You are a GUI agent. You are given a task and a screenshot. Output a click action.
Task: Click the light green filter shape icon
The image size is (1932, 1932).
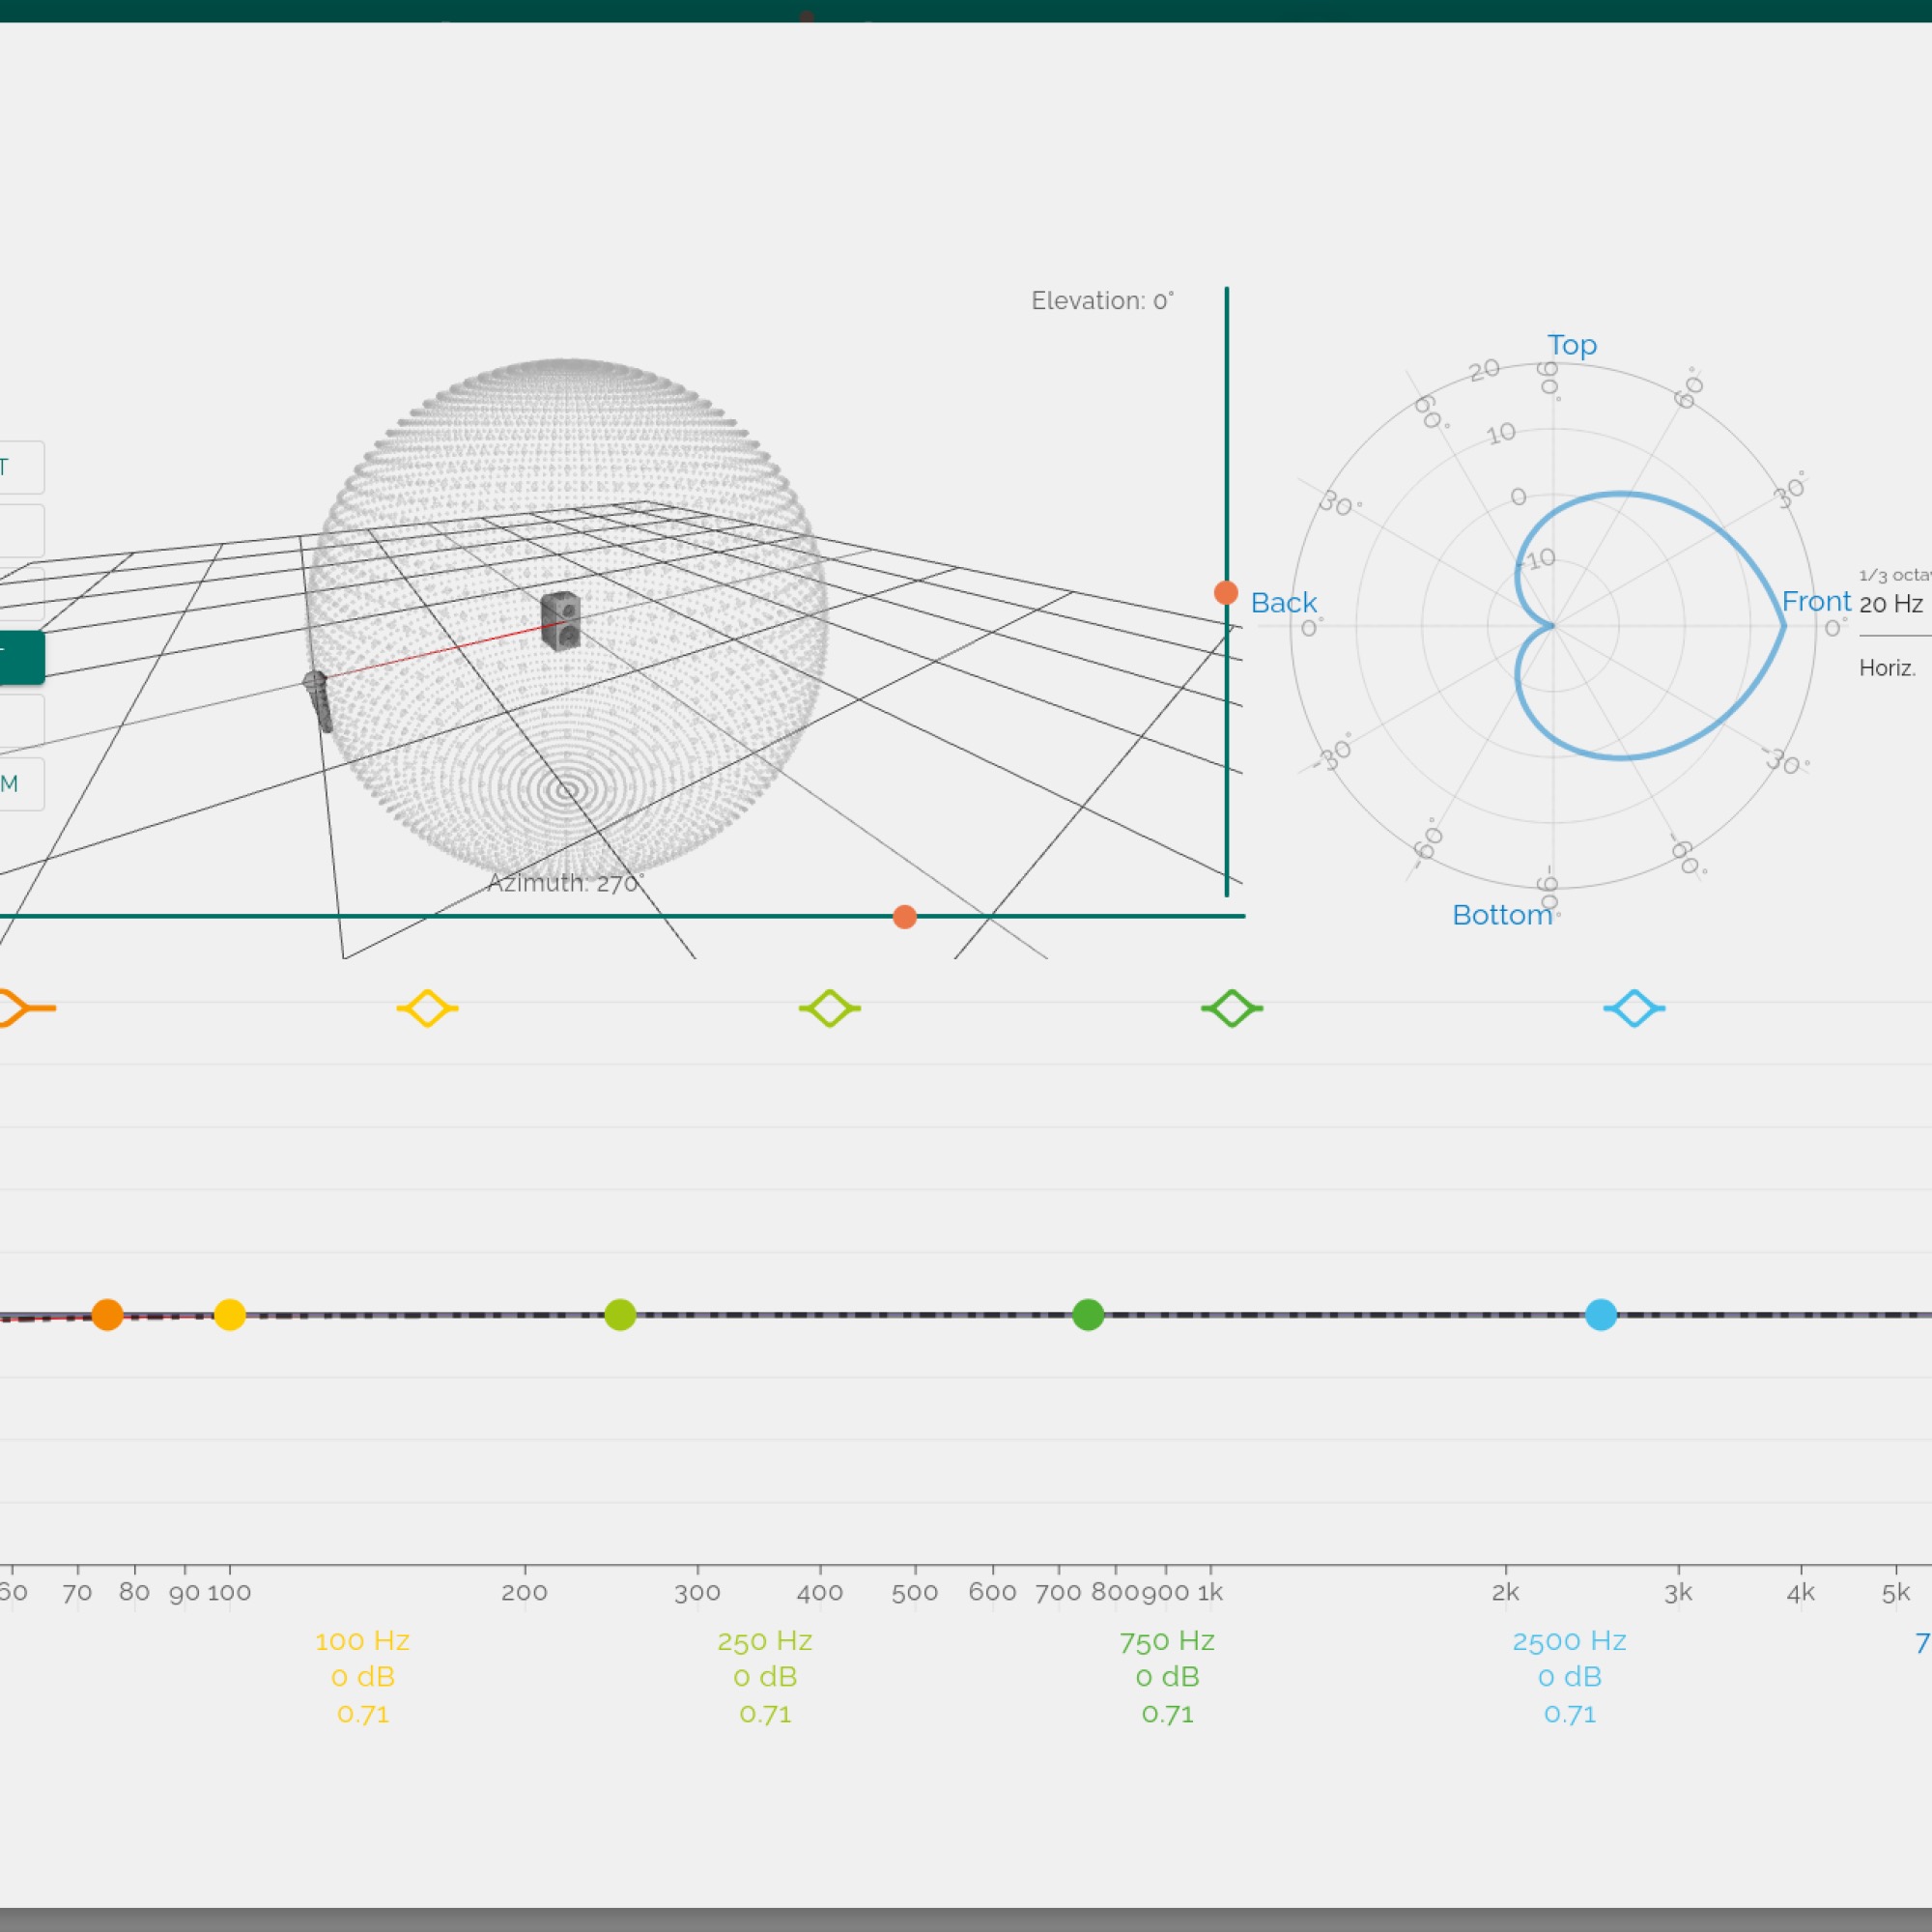pos(829,1008)
